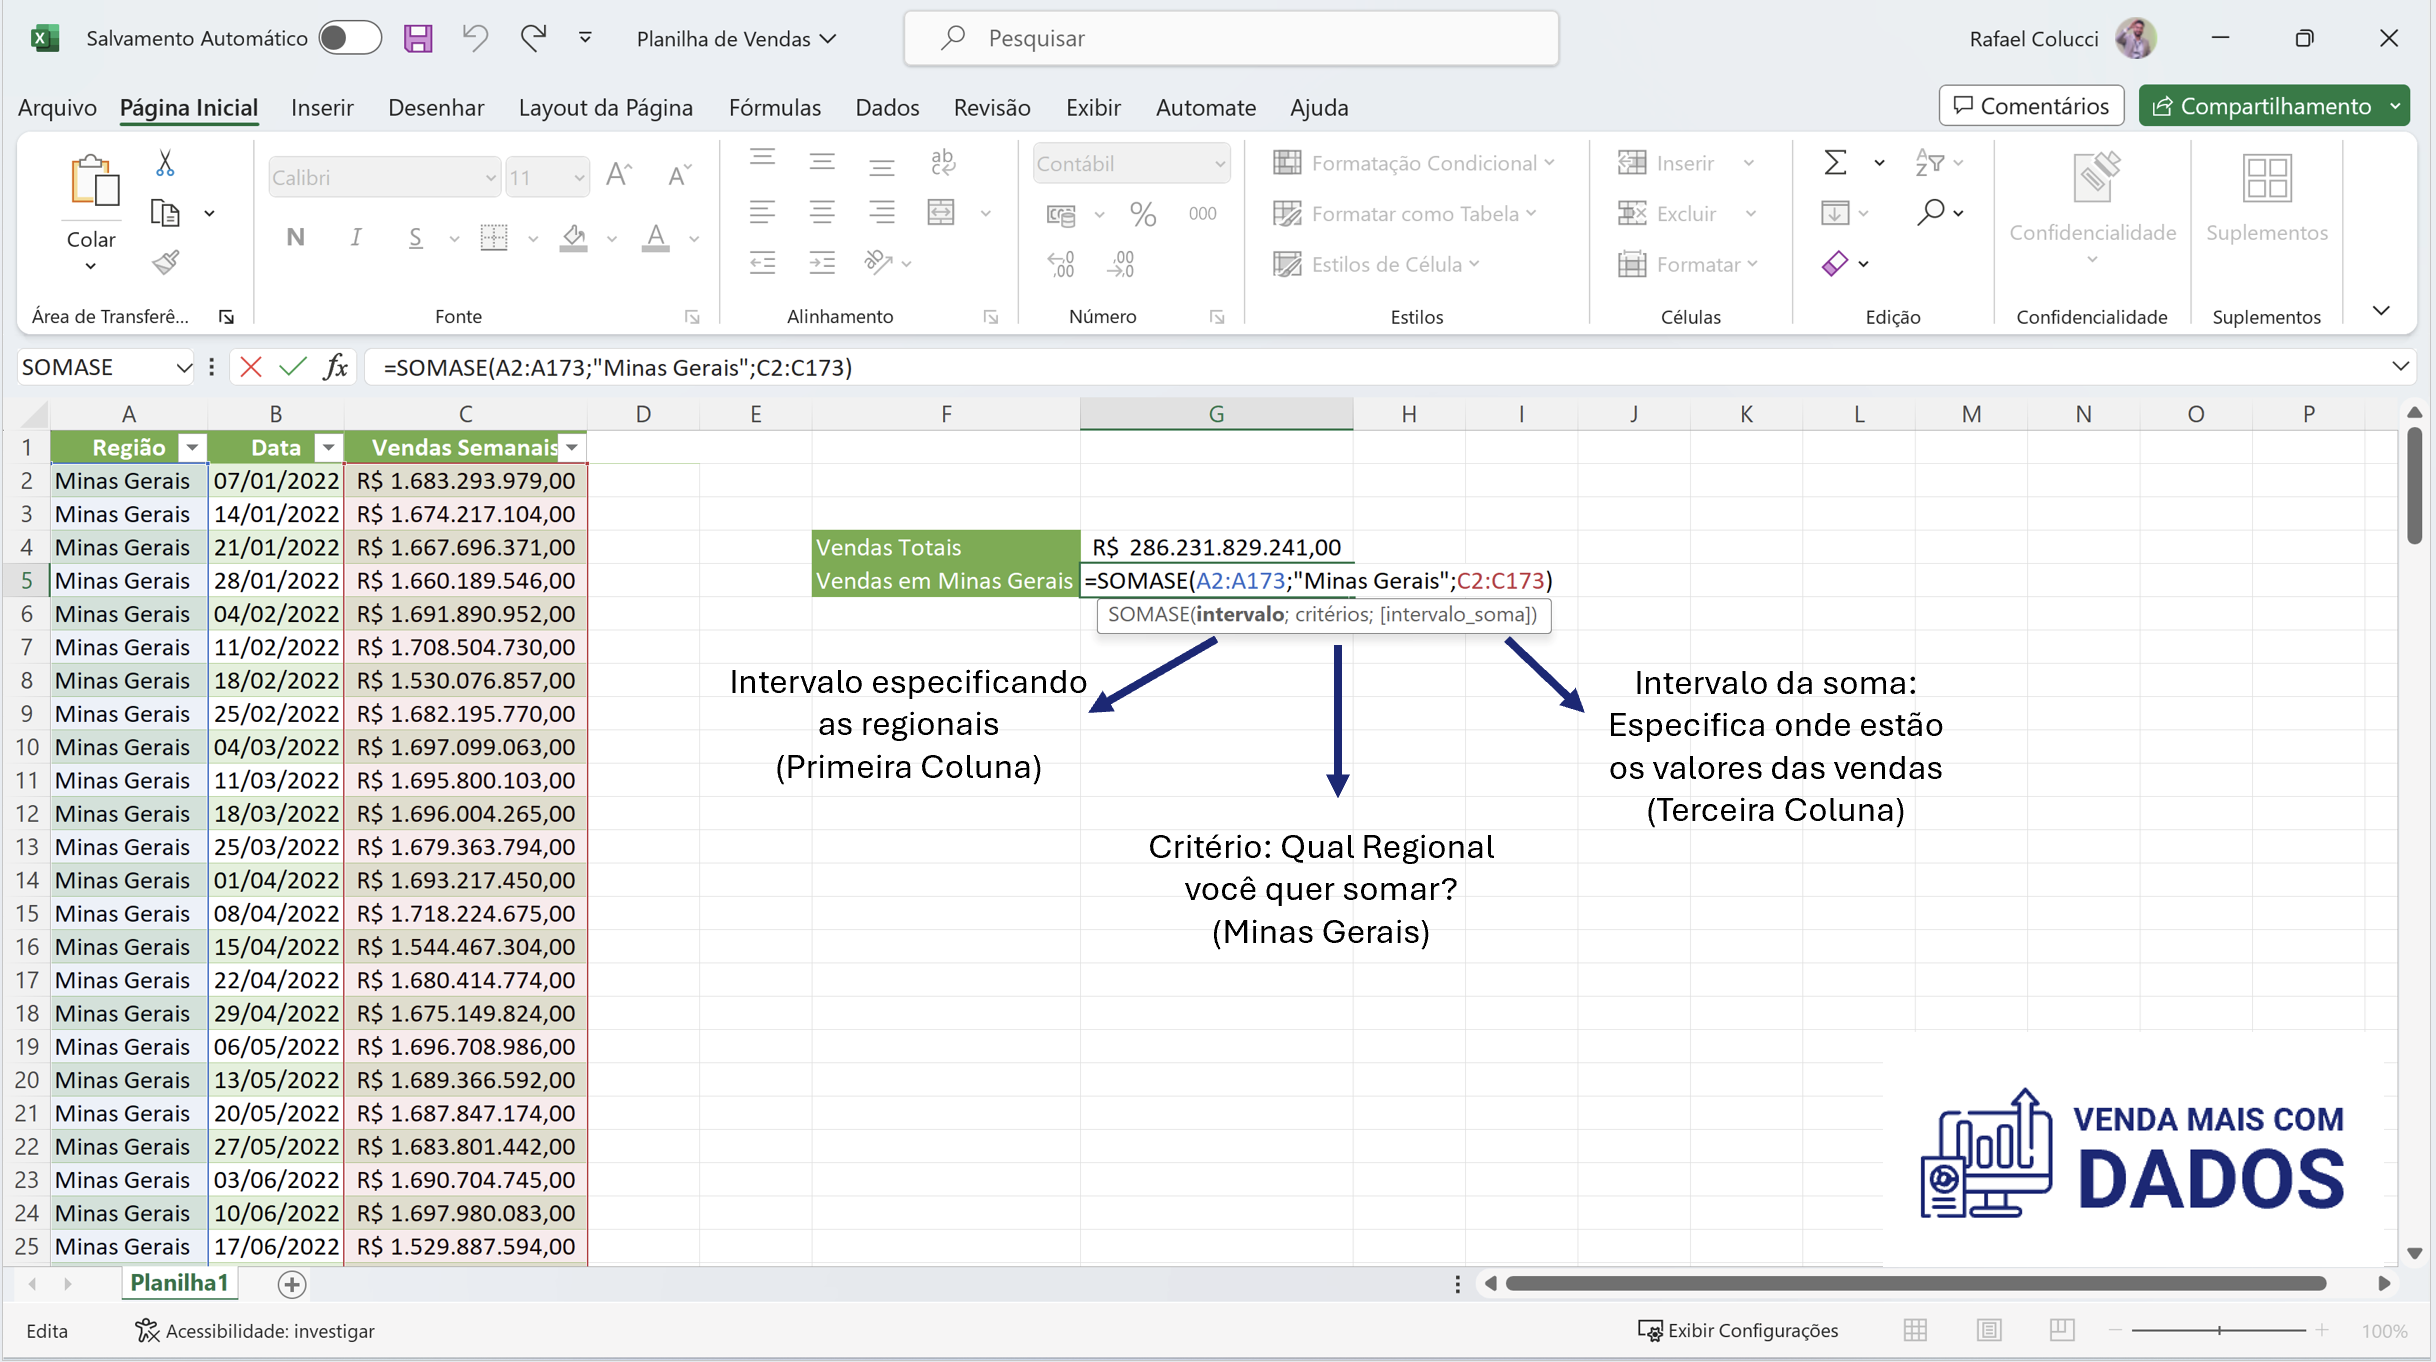Click the percent style icon
This screenshot has width=2436, height=1362.
(1143, 213)
